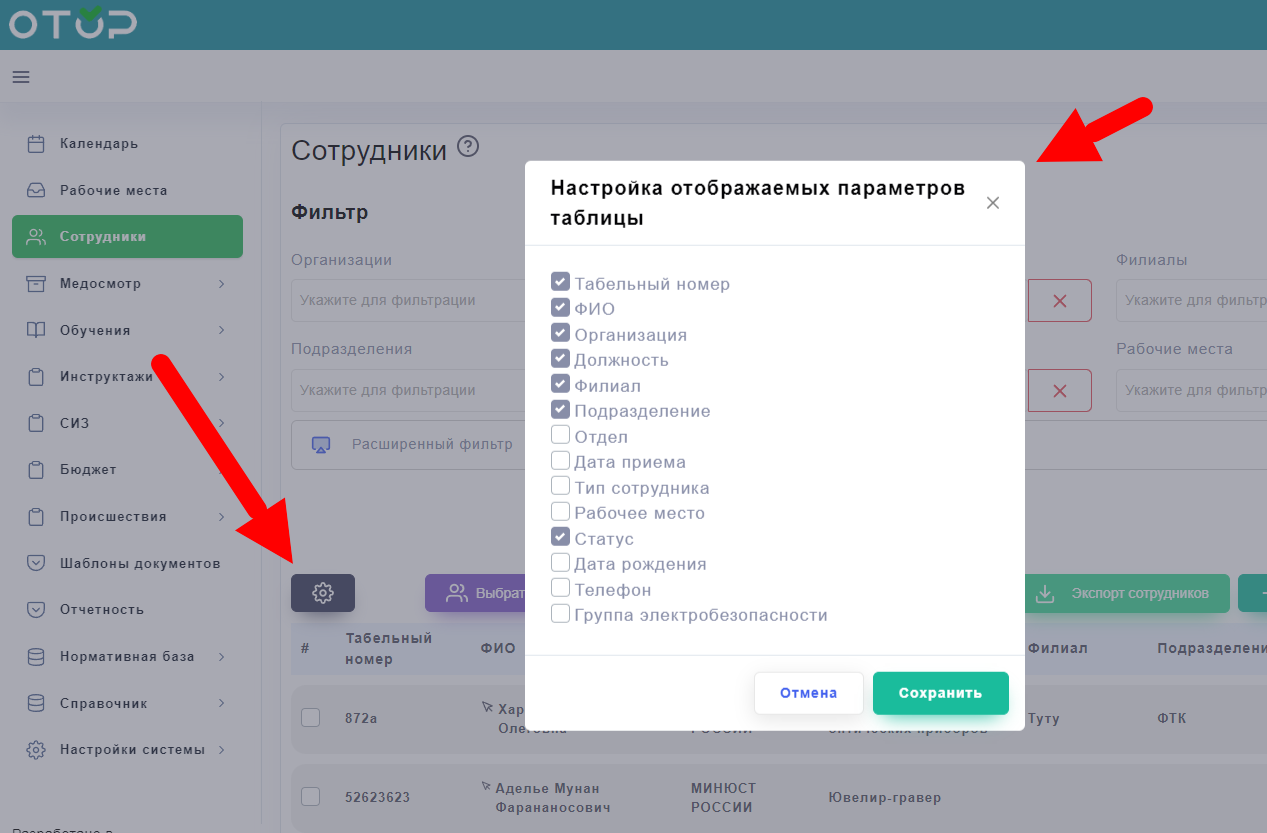Image resolution: width=1267 pixels, height=833 pixels.
Task: Open Рабочие места menu item
Action: [x=113, y=190]
